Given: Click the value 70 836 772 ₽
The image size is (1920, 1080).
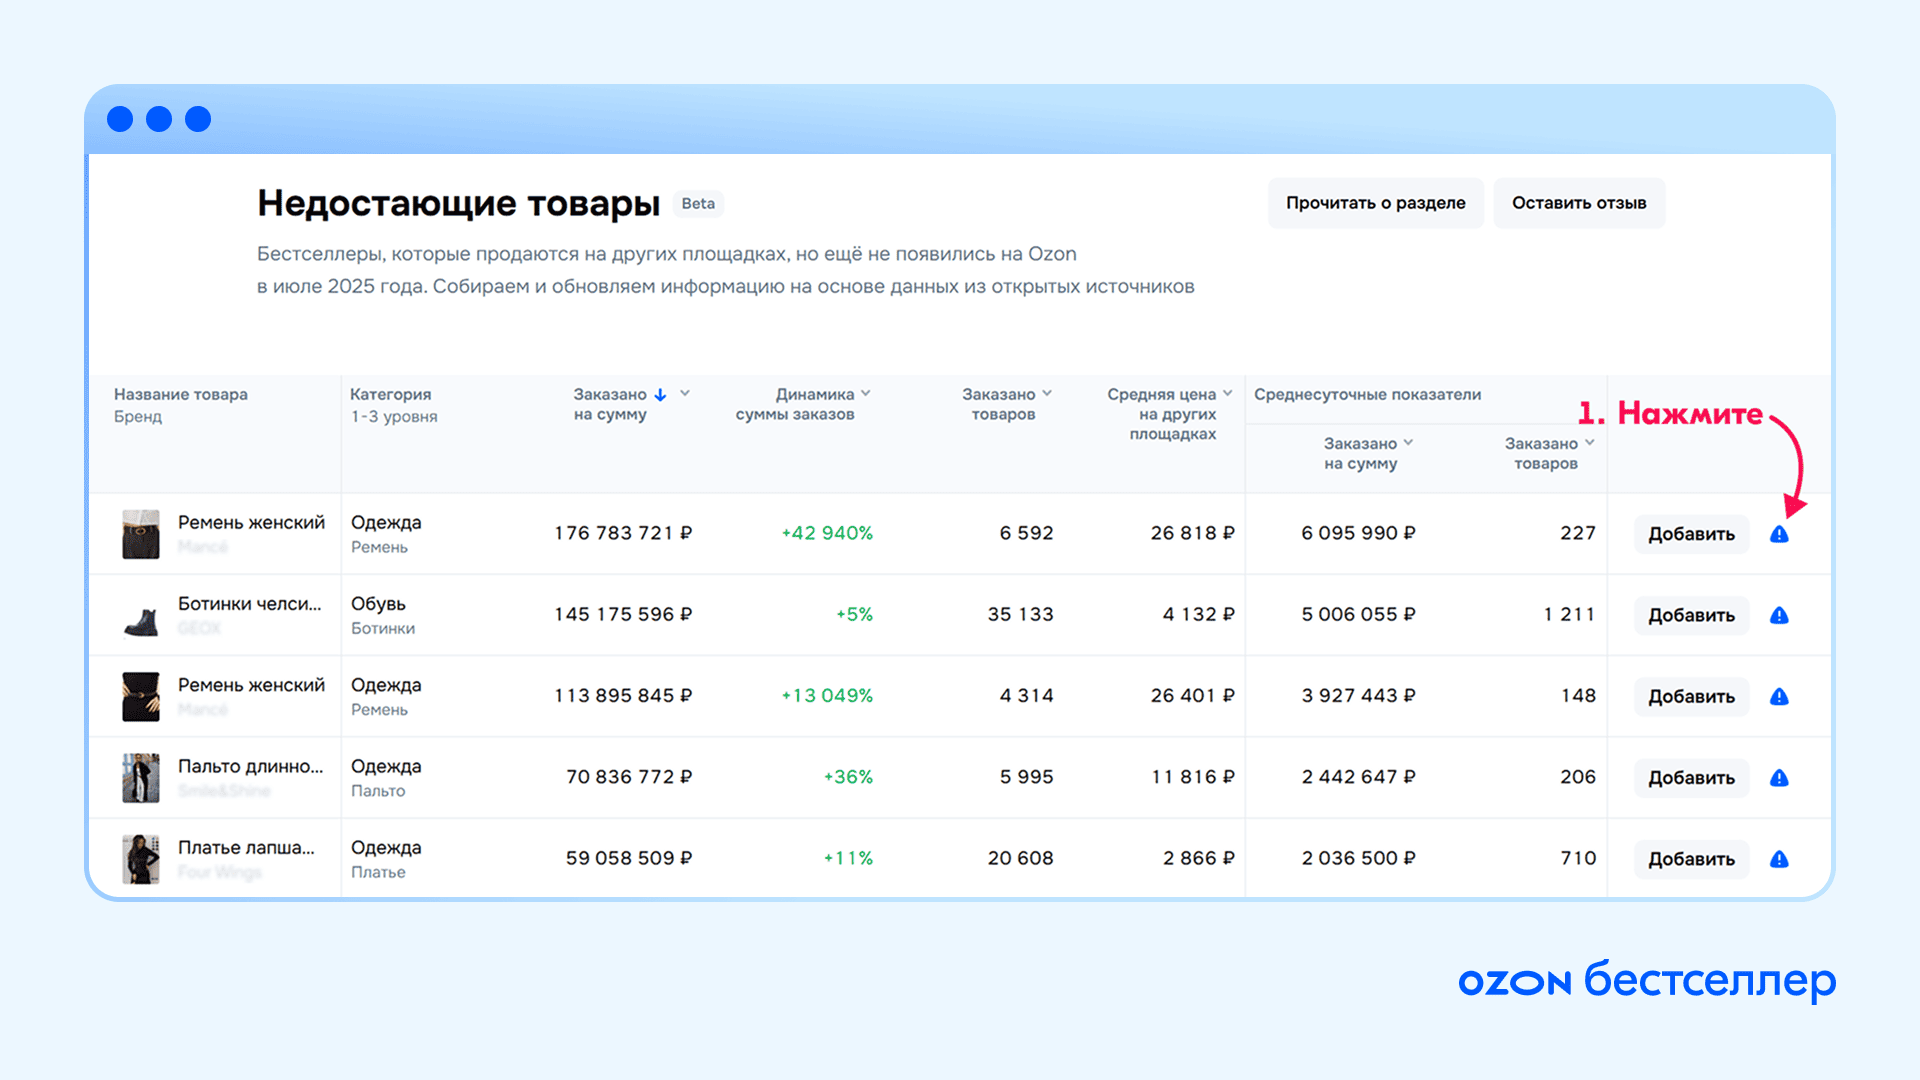Looking at the screenshot, I should [x=629, y=776].
